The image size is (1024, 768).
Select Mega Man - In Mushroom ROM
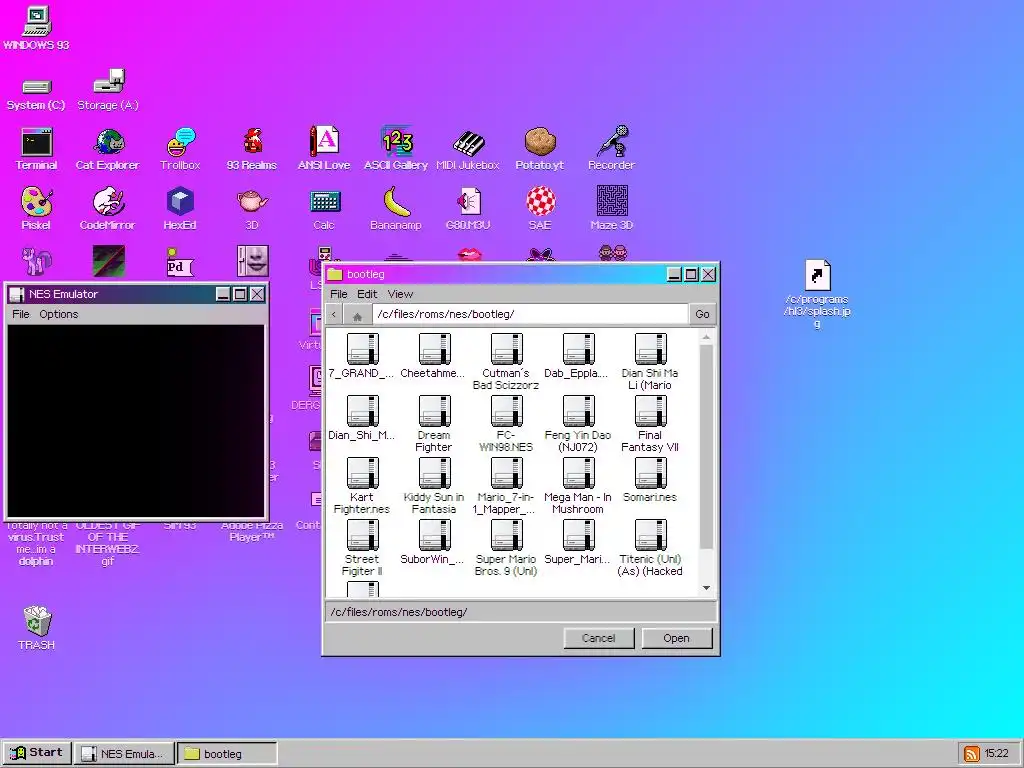tap(577, 487)
